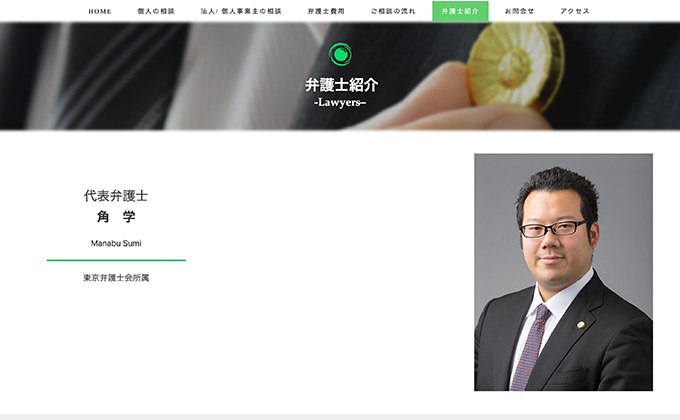Click the 東京弁護士会所属 affiliation text
The width and height of the screenshot is (680, 420).
pos(116,278)
